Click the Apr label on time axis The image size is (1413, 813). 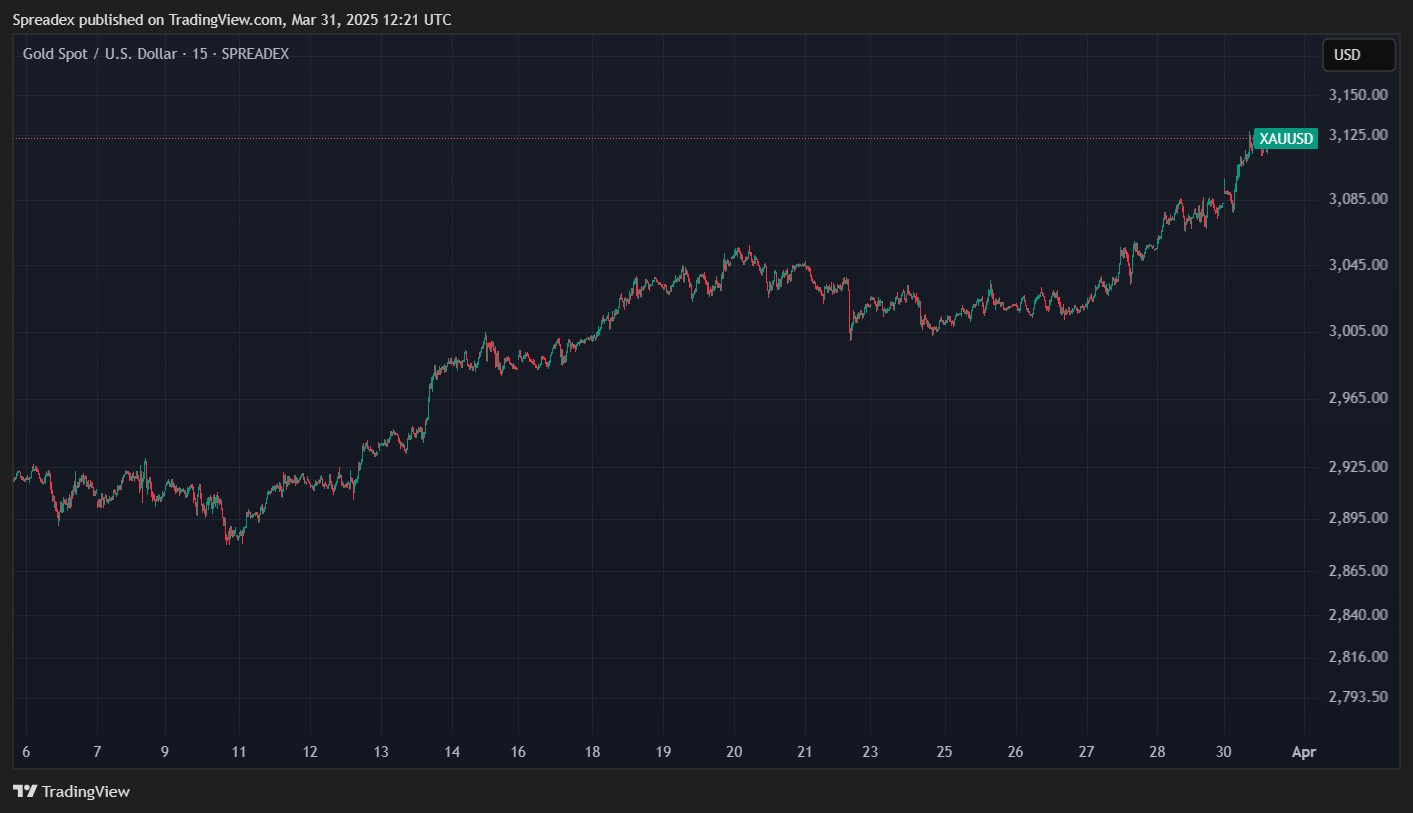[1304, 752]
